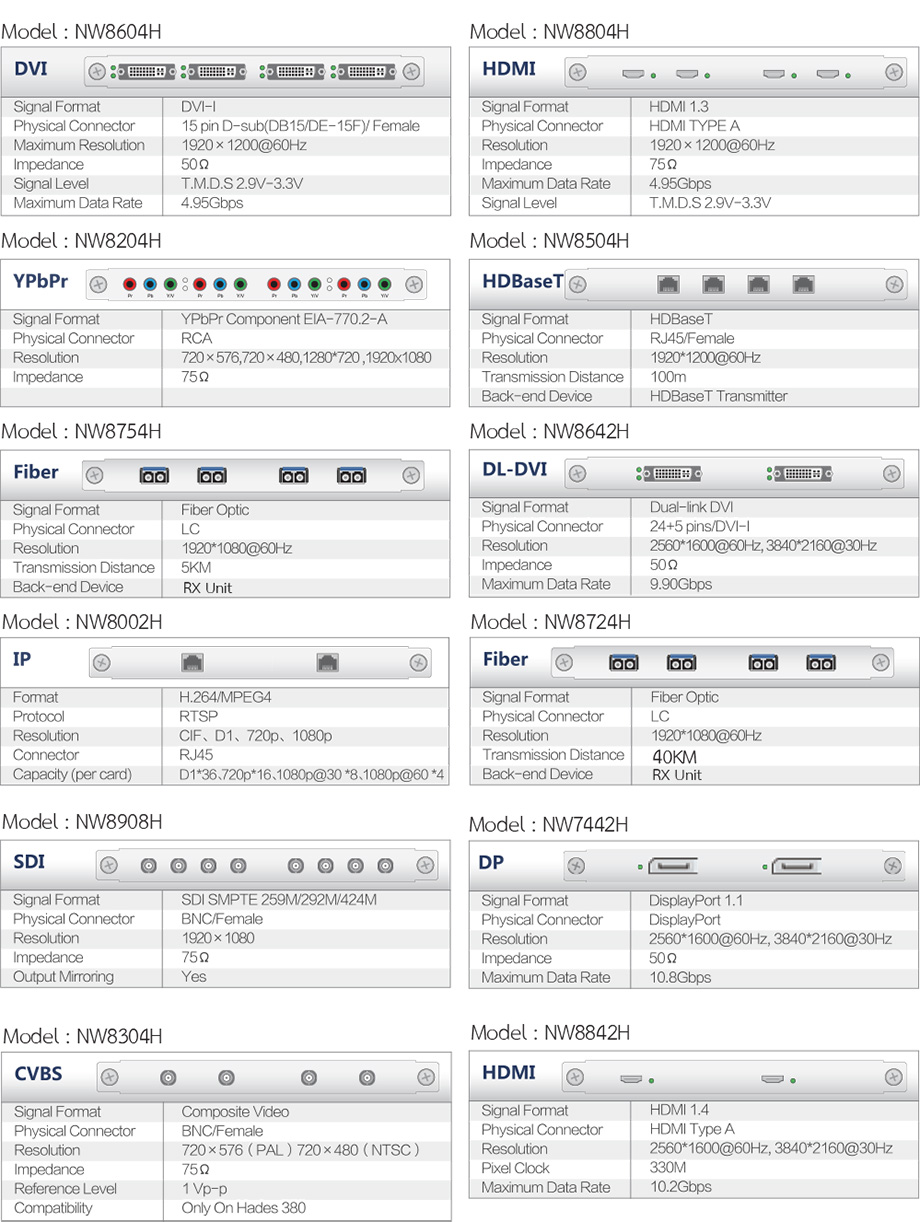Click the leftmost RJ45 port on HDBaseT card
The image size is (920, 1222).
point(667,284)
